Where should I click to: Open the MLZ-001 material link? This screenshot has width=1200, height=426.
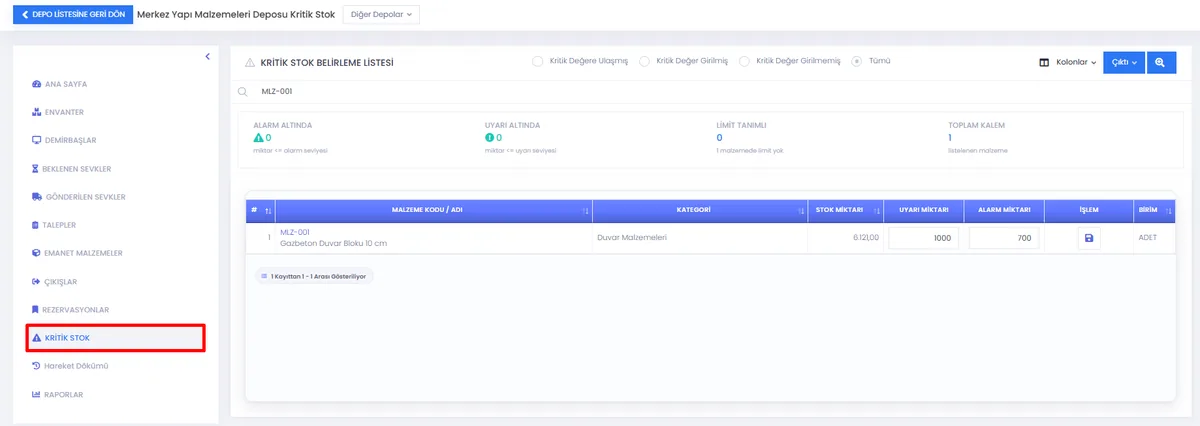pos(295,232)
